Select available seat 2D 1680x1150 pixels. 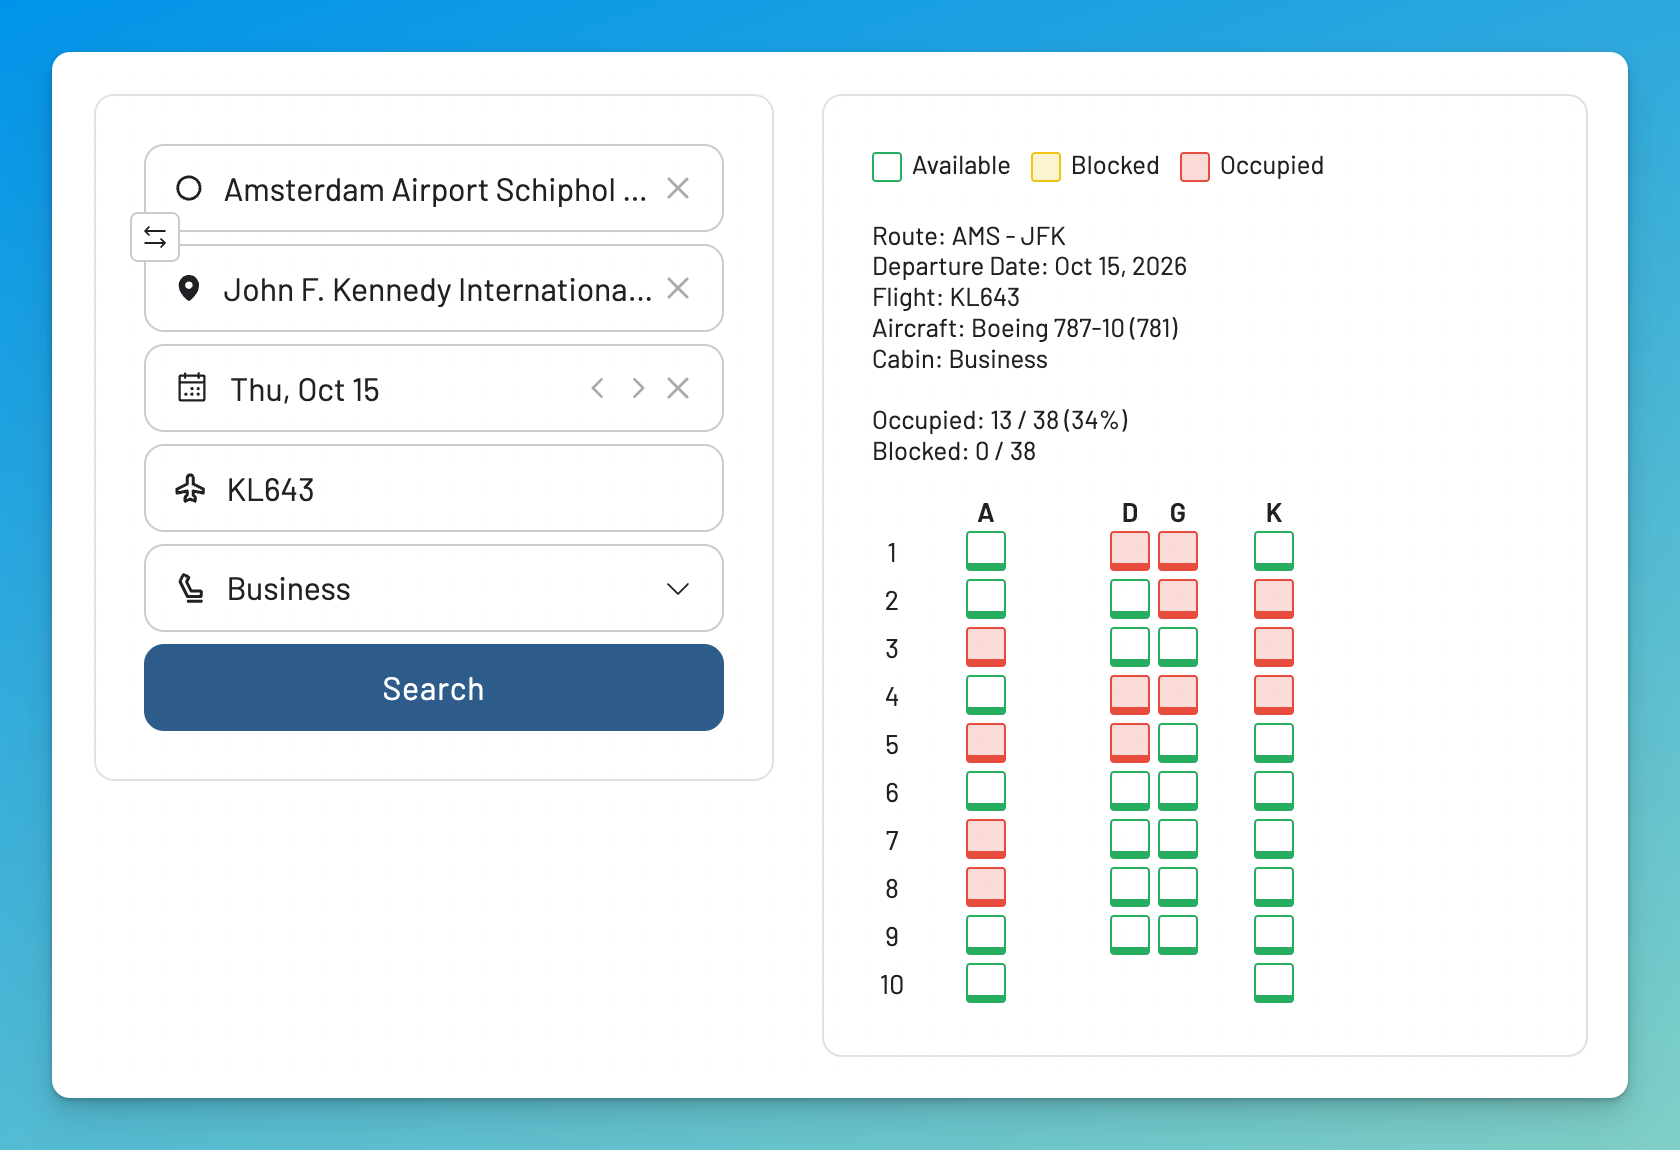pyautogui.click(x=1130, y=599)
